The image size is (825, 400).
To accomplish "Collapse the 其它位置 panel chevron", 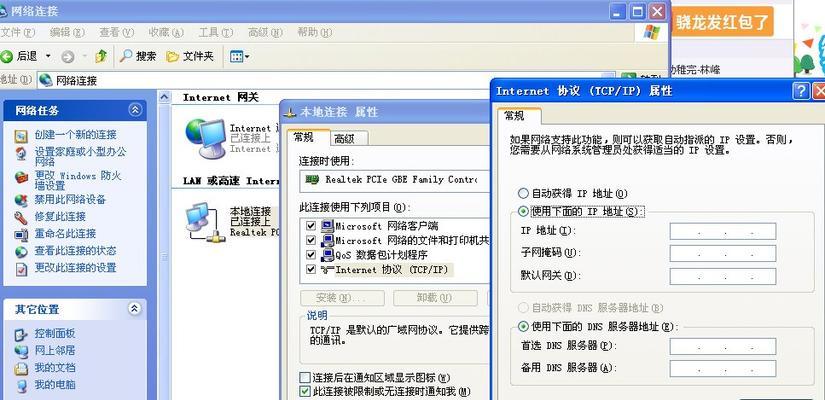I will [x=135, y=308].
